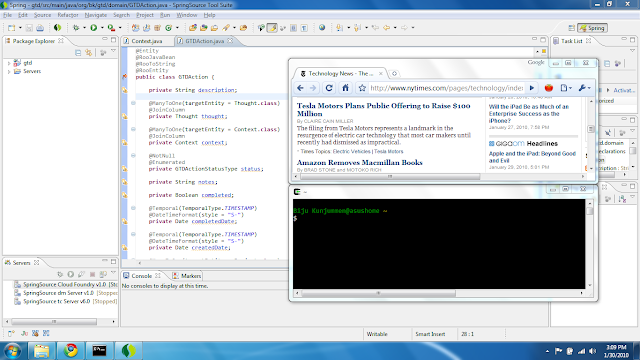This screenshot has height=360, width=640.
Task: Click the green Run button in toolbar
Action: pos(93,28)
